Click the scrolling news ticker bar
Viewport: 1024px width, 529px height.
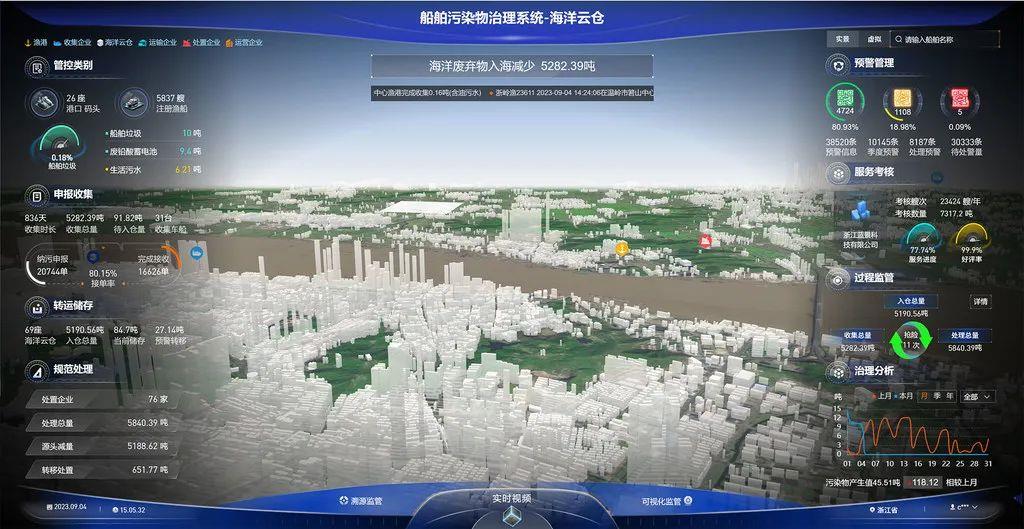pos(512,93)
